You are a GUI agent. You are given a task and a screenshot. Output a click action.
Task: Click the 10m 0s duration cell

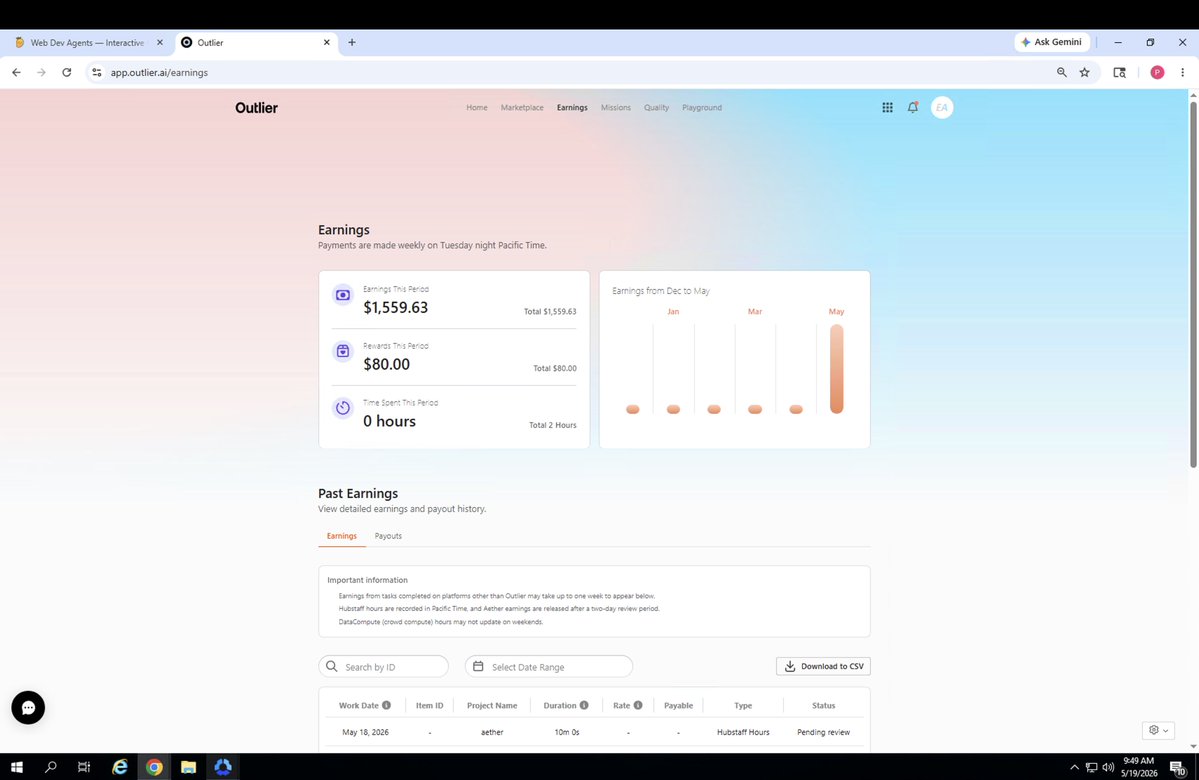566,732
